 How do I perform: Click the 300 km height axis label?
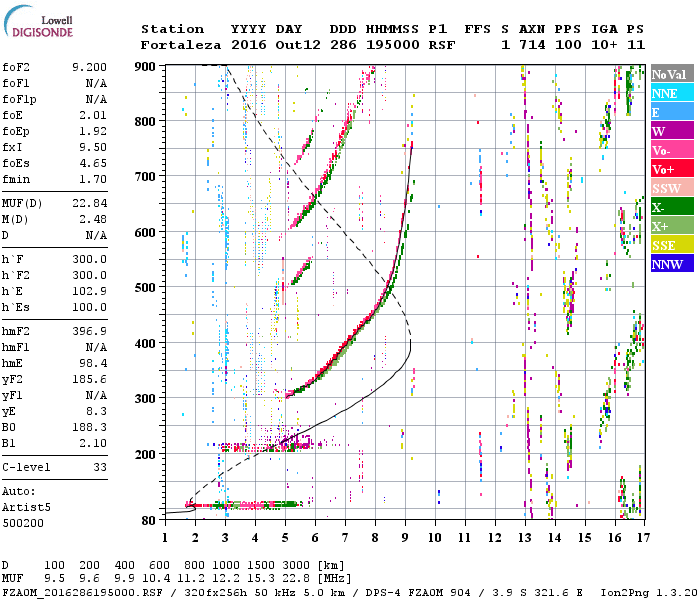tap(145, 398)
